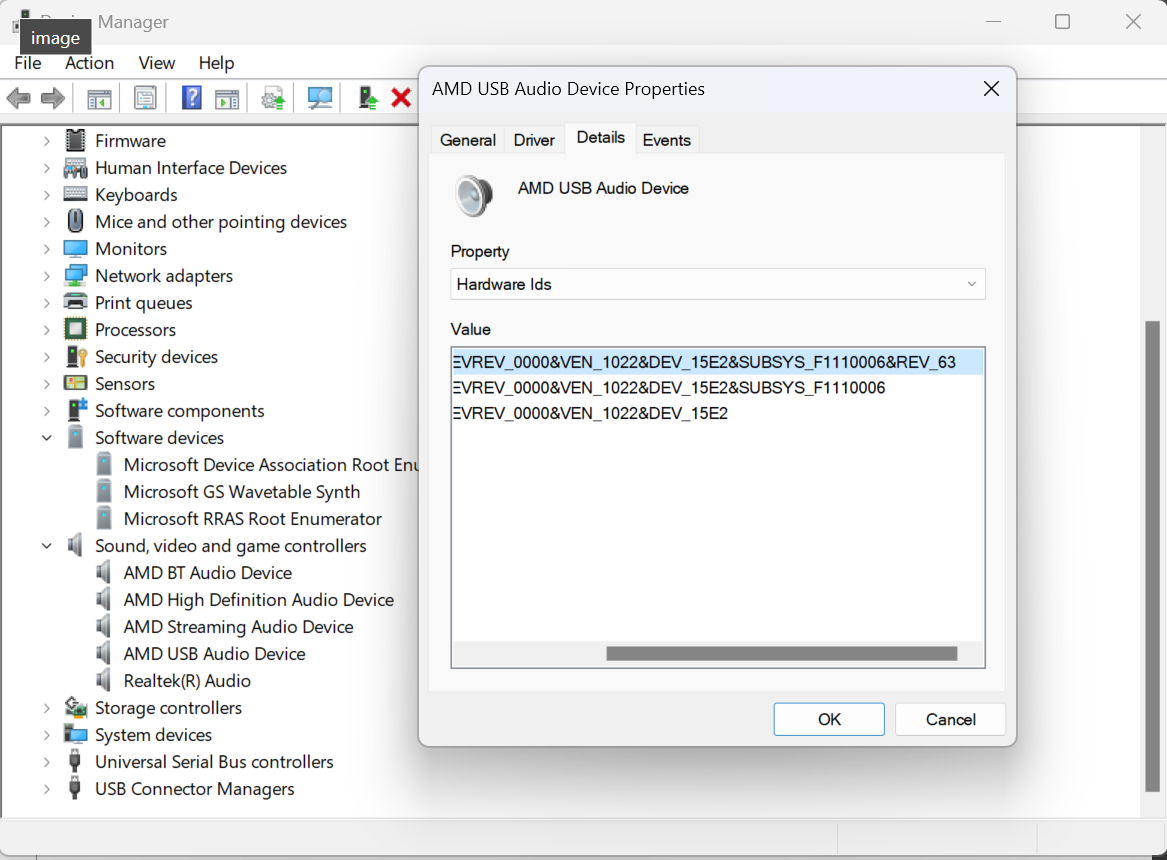Click the Properties toolbar icon
Image resolution: width=1167 pixels, height=860 pixels.
(145, 97)
